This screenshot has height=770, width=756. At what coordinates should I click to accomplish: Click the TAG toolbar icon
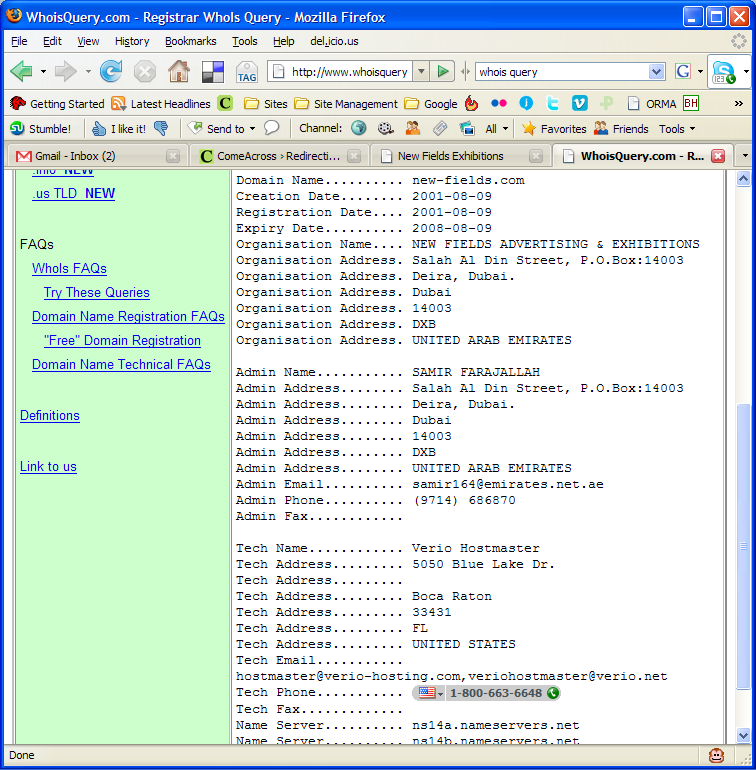point(246,72)
